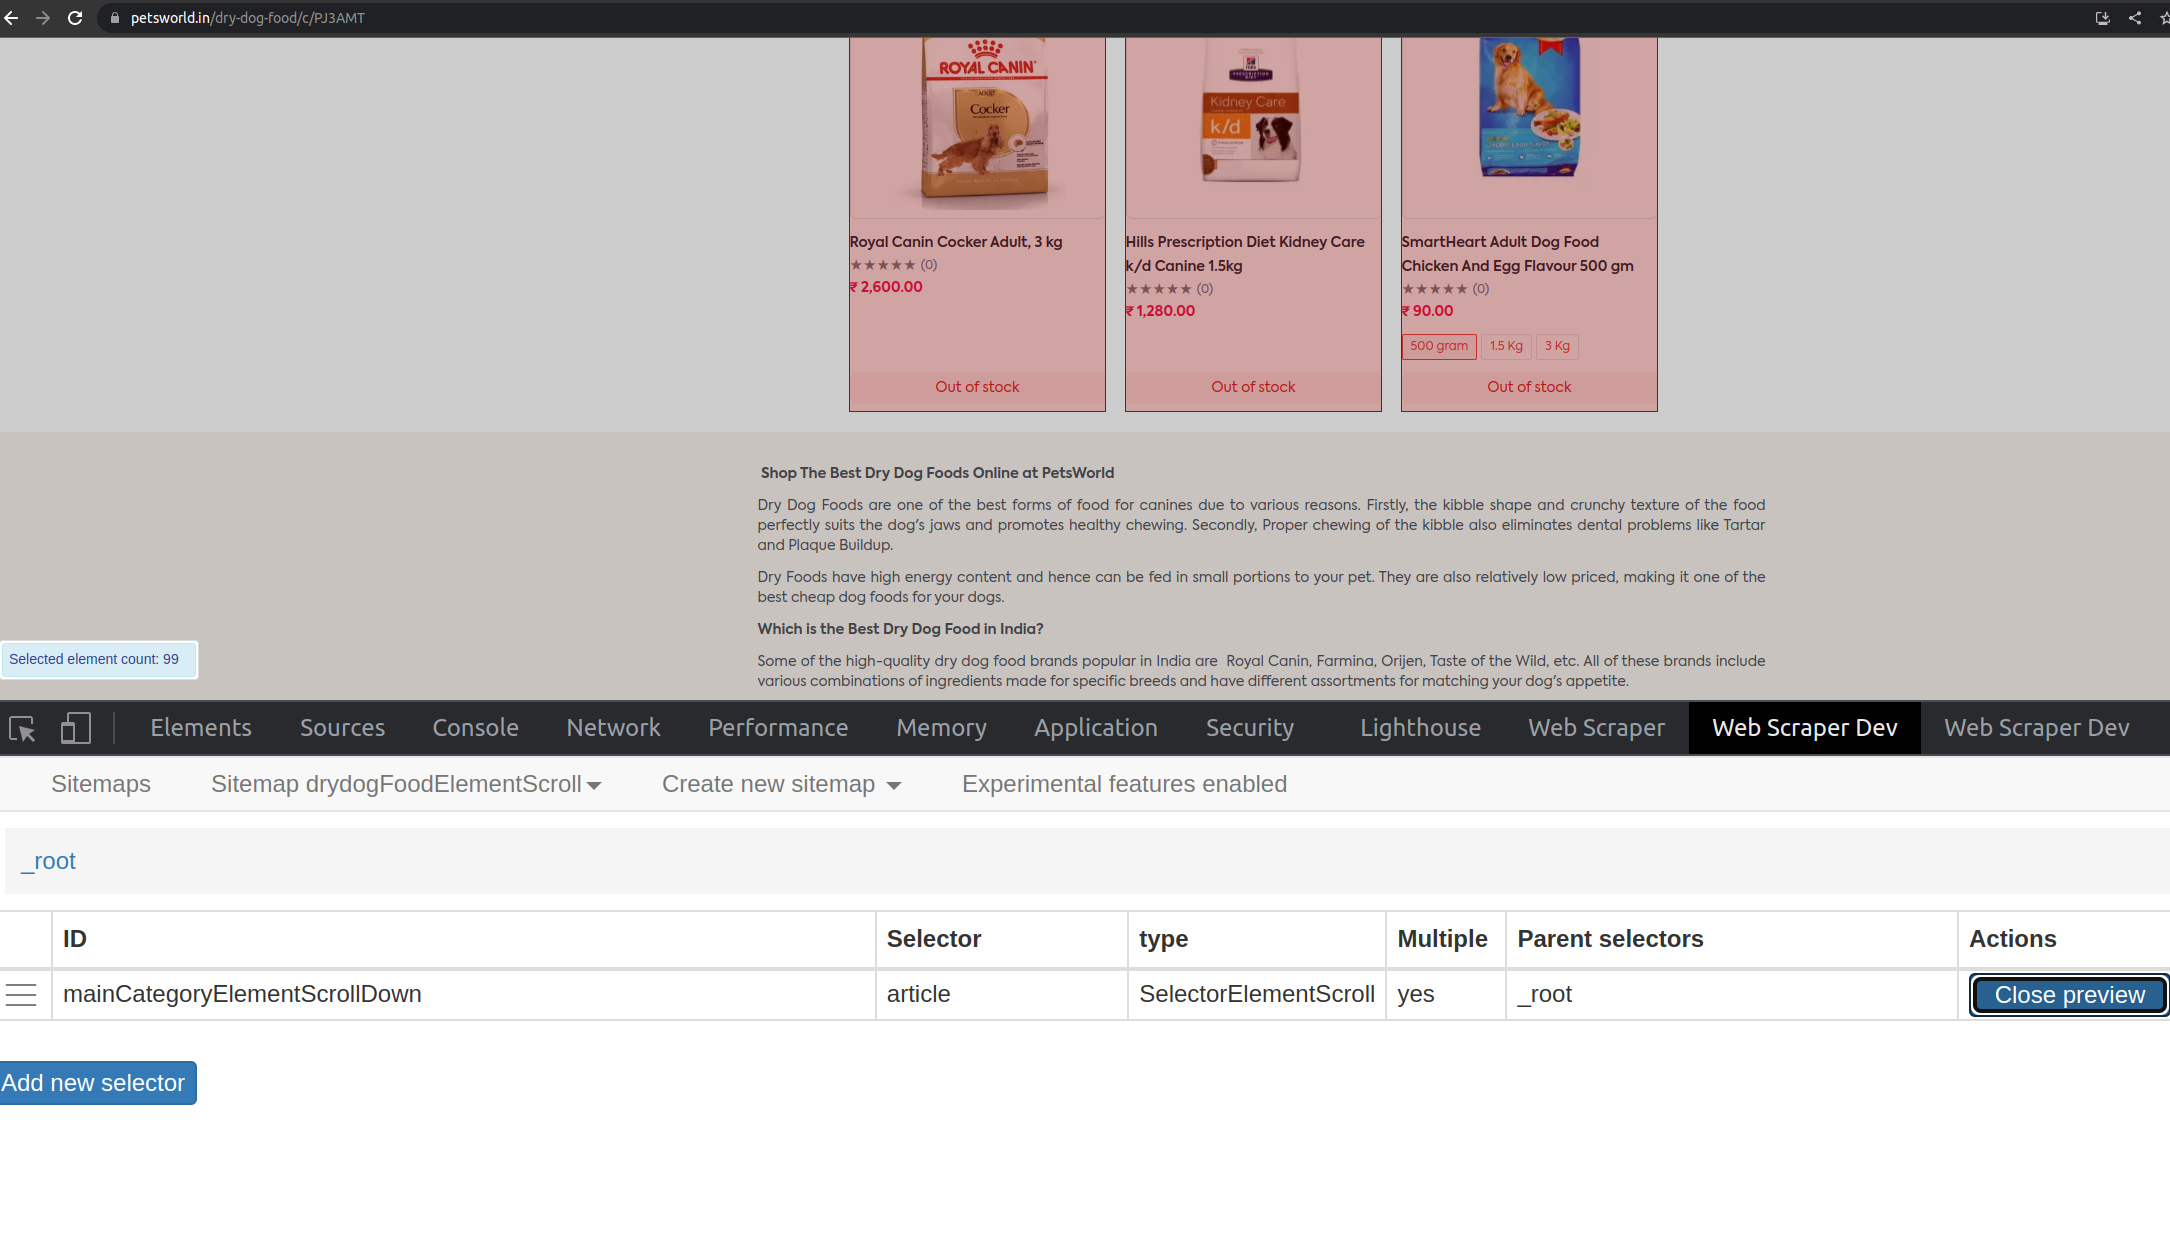Open the Create new sitemap dropdown

pos(781,785)
